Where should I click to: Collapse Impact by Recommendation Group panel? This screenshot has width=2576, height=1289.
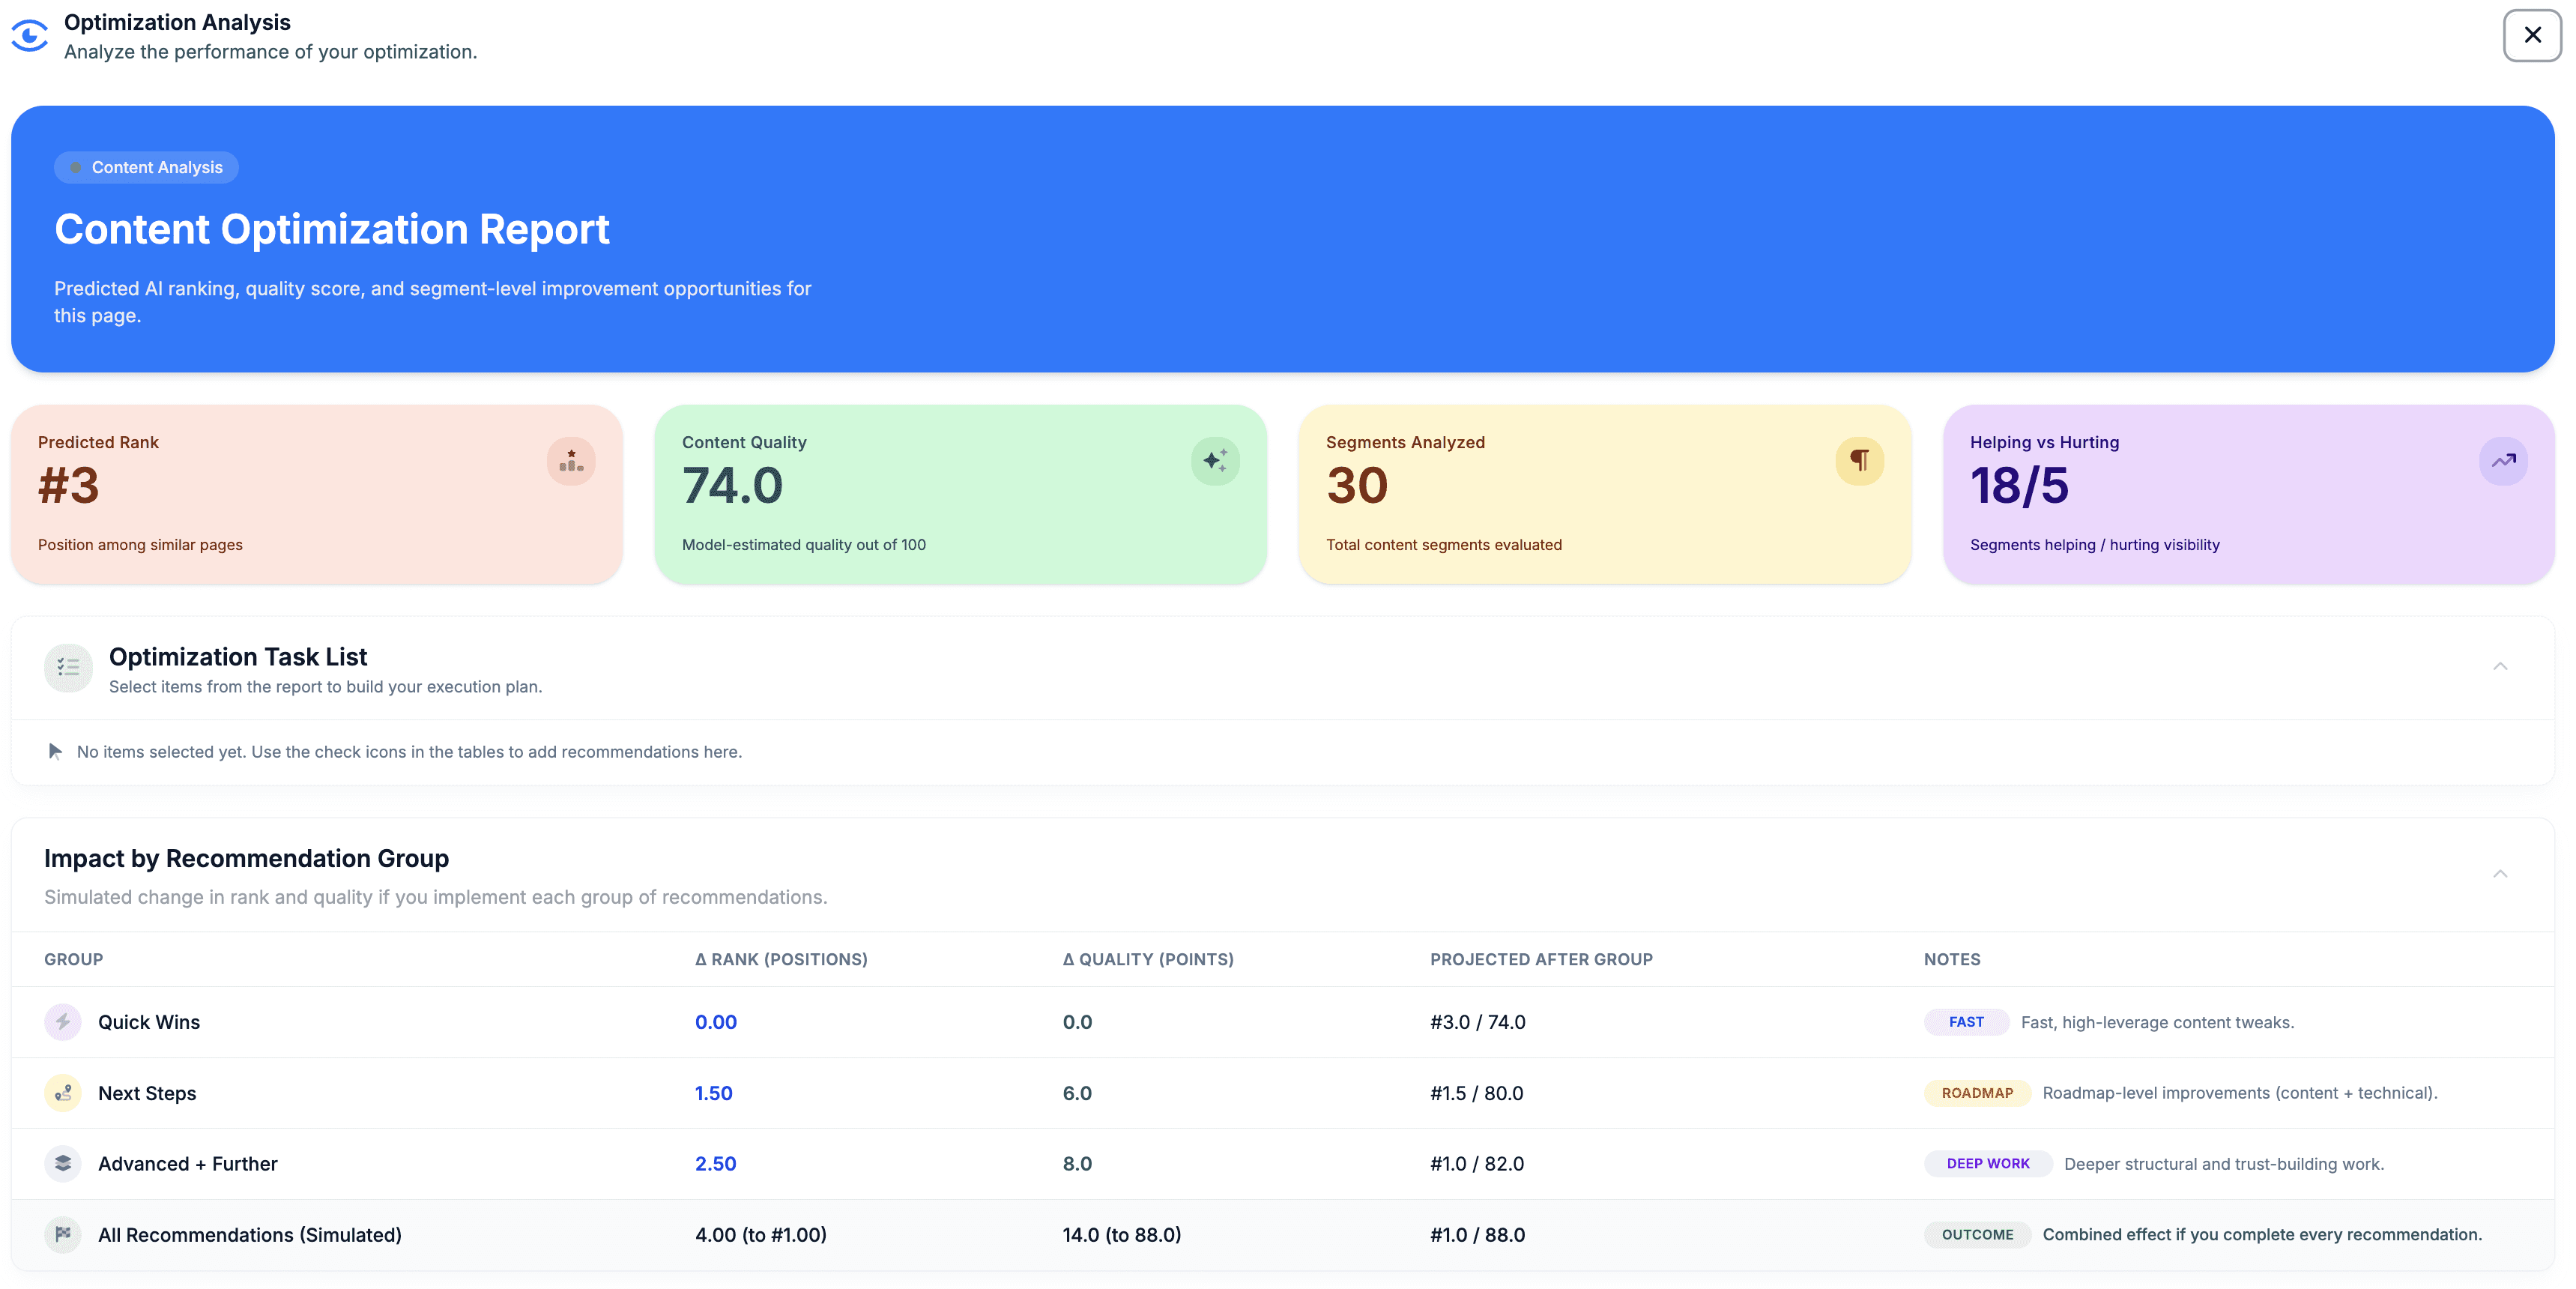click(2499, 874)
